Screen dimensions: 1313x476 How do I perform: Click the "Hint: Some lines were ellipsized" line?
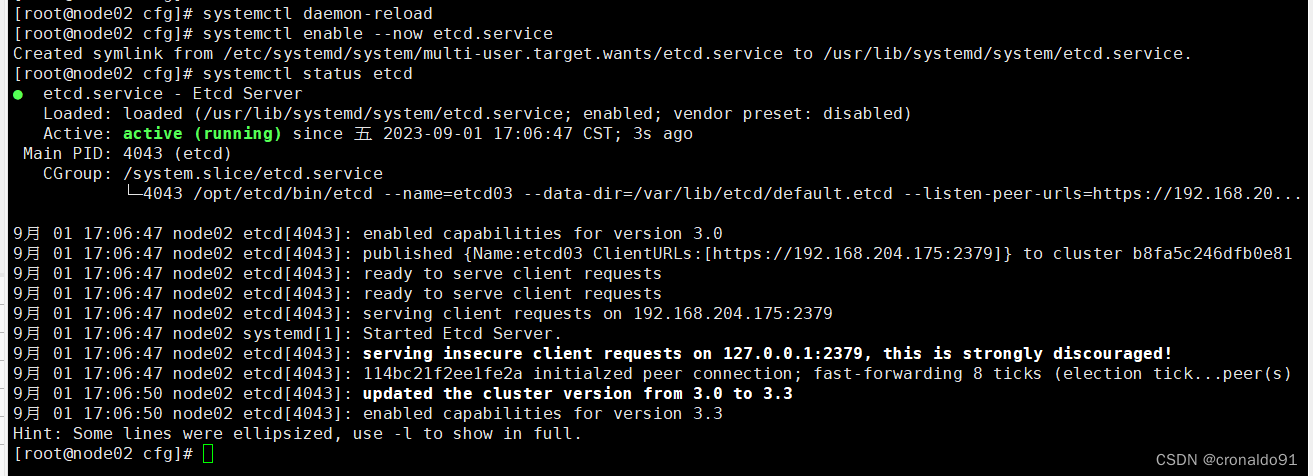[297, 433]
